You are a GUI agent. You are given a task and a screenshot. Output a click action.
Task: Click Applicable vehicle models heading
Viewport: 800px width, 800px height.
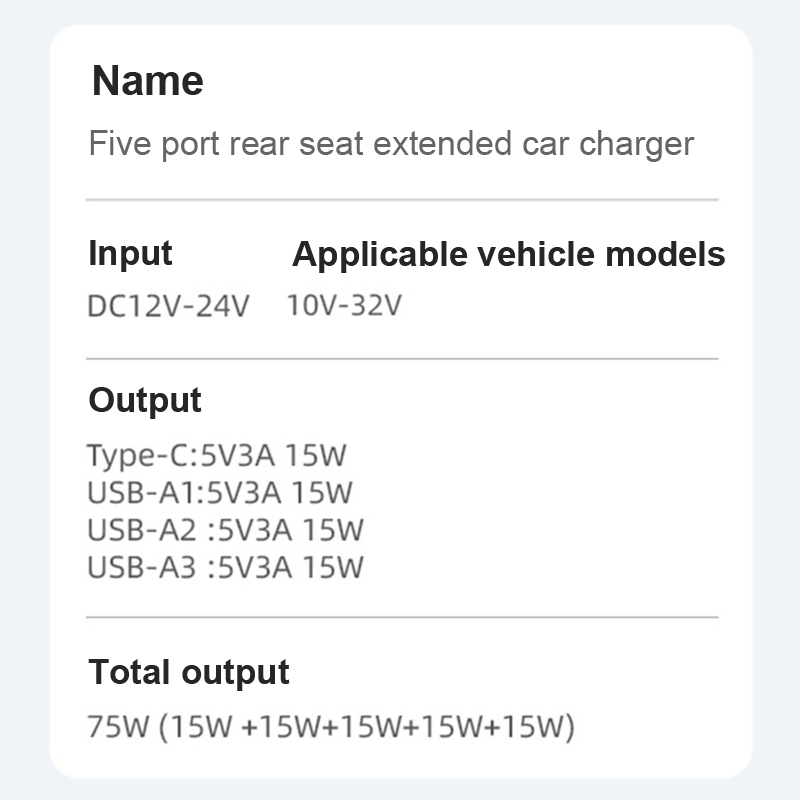tap(508, 254)
